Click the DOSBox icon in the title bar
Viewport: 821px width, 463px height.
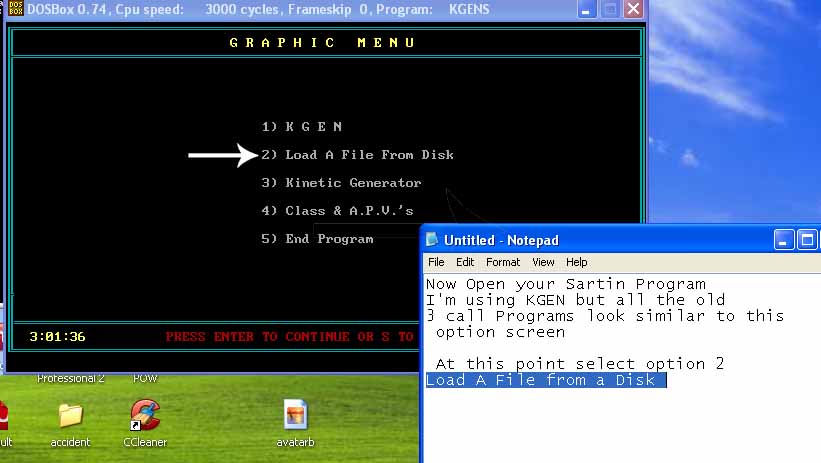pyautogui.click(x=16, y=8)
